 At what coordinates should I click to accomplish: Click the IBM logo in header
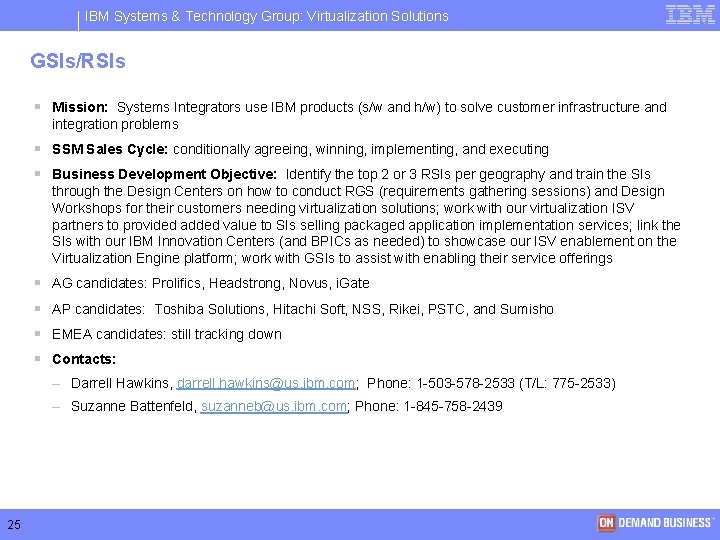coord(690,15)
